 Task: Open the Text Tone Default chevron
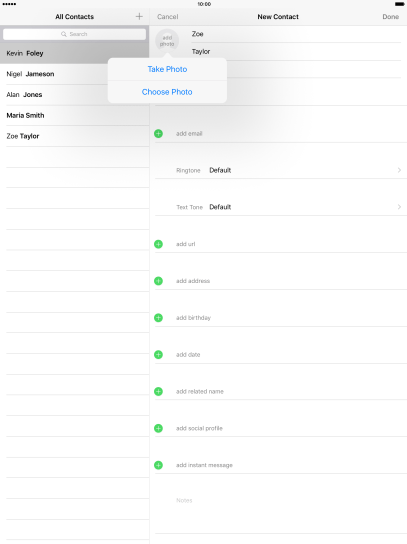pyautogui.click(x=399, y=207)
